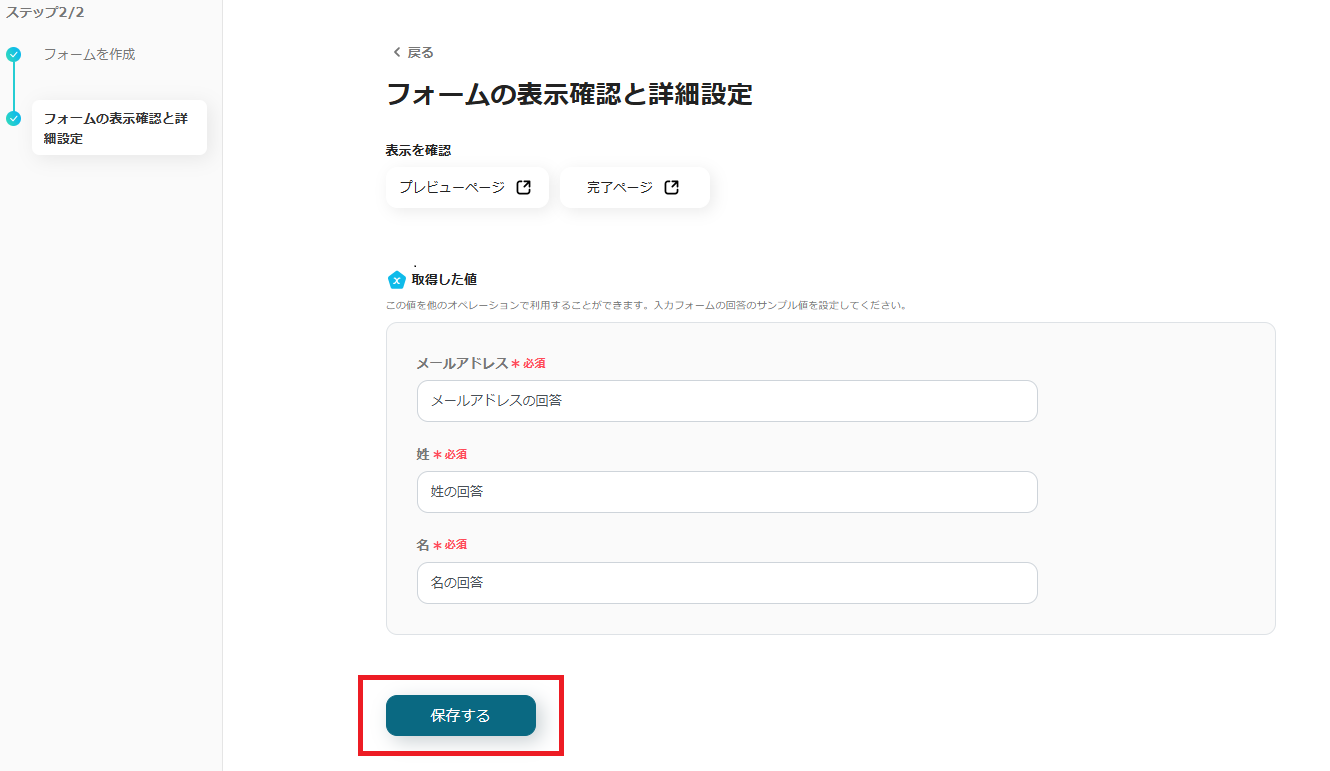Viewport: 1330px width, 771px height.
Task: Click external-link icon beside プレビューページ
Action: tap(523, 187)
